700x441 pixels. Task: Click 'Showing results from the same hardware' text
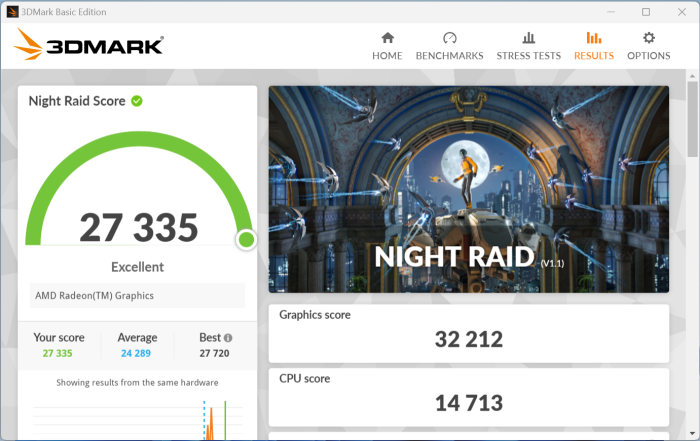pos(137,383)
